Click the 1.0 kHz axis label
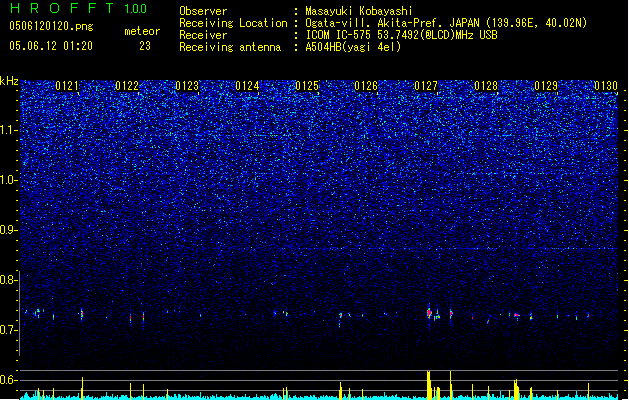 pyautogui.click(x=8, y=180)
